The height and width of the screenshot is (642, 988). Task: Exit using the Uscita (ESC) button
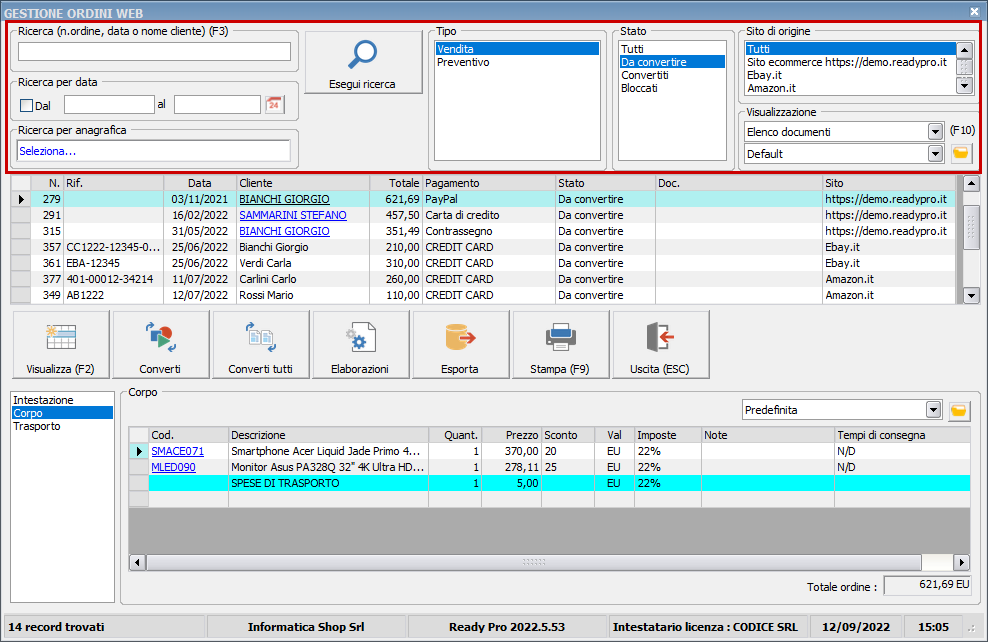tap(660, 345)
